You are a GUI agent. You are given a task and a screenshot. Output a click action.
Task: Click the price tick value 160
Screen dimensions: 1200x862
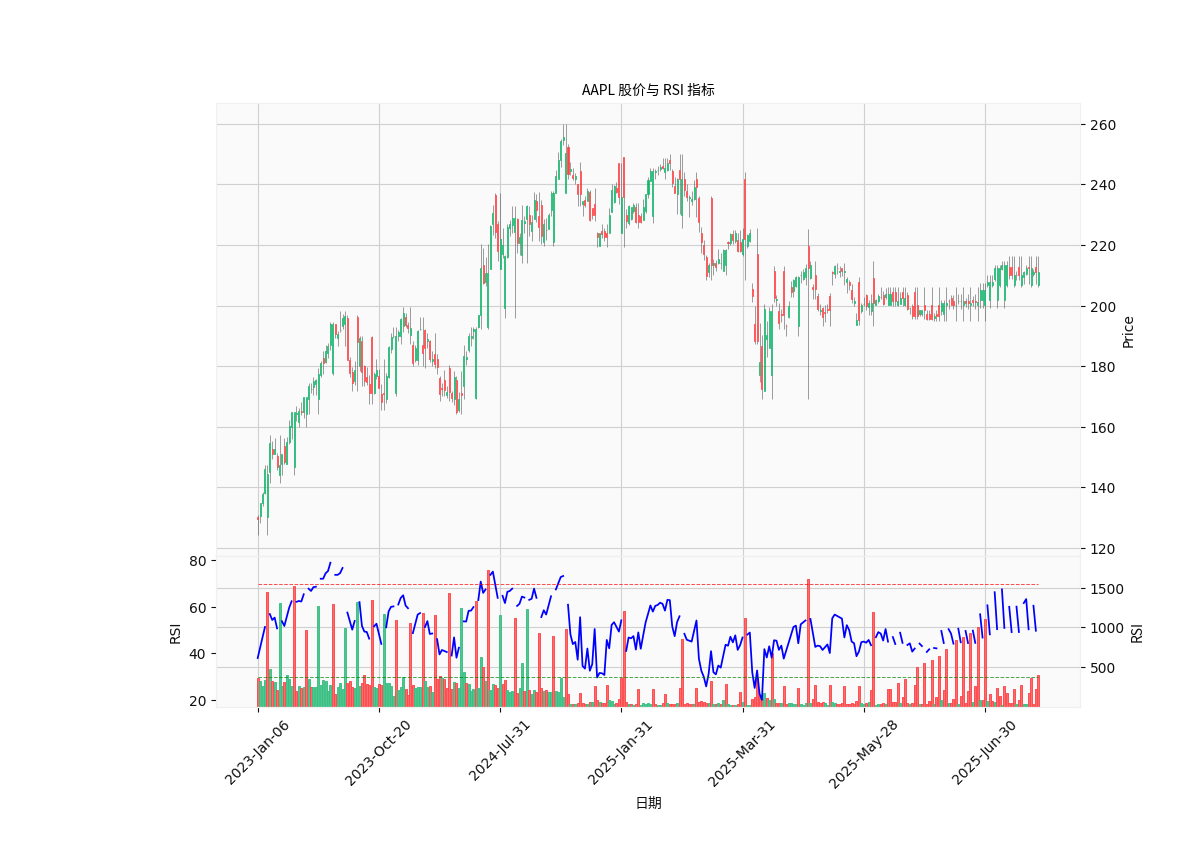pos(1103,428)
